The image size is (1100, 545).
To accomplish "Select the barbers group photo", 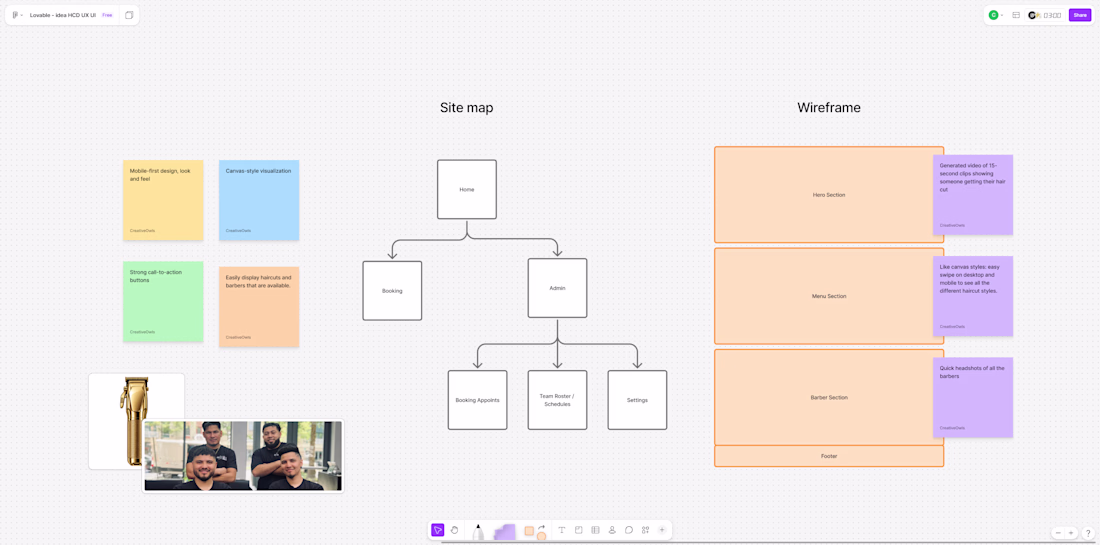I will (x=243, y=456).
